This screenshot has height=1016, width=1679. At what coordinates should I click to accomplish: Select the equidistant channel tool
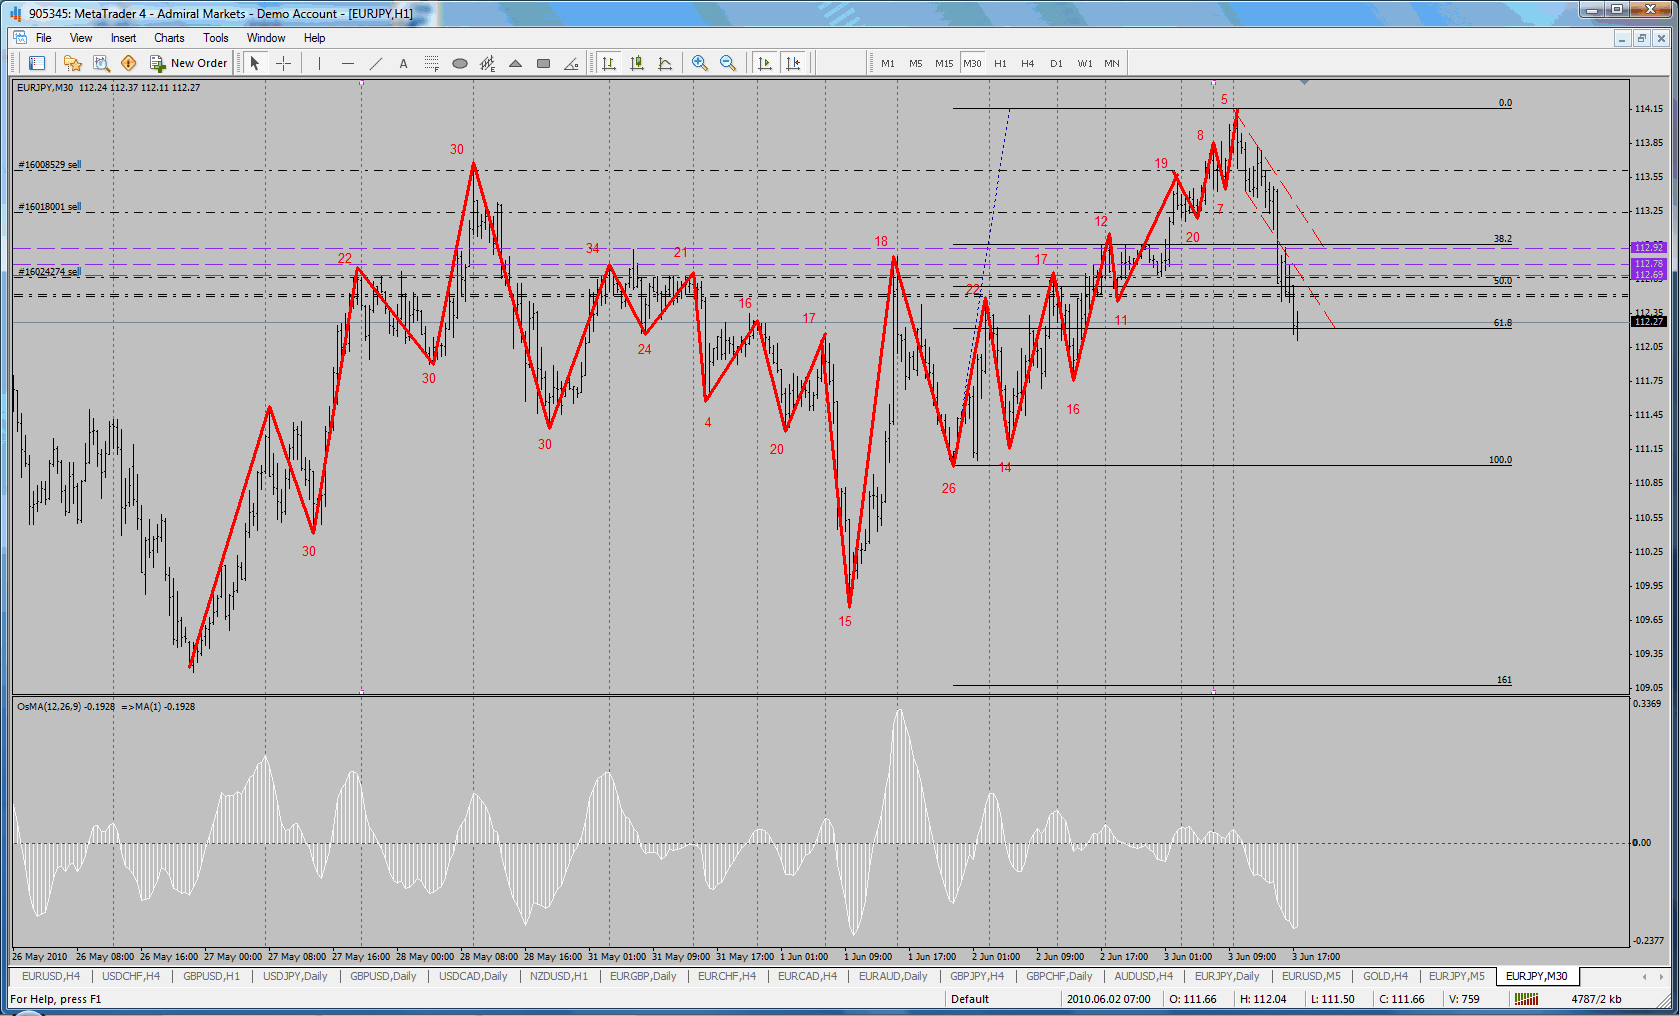pyautogui.click(x=487, y=63)
